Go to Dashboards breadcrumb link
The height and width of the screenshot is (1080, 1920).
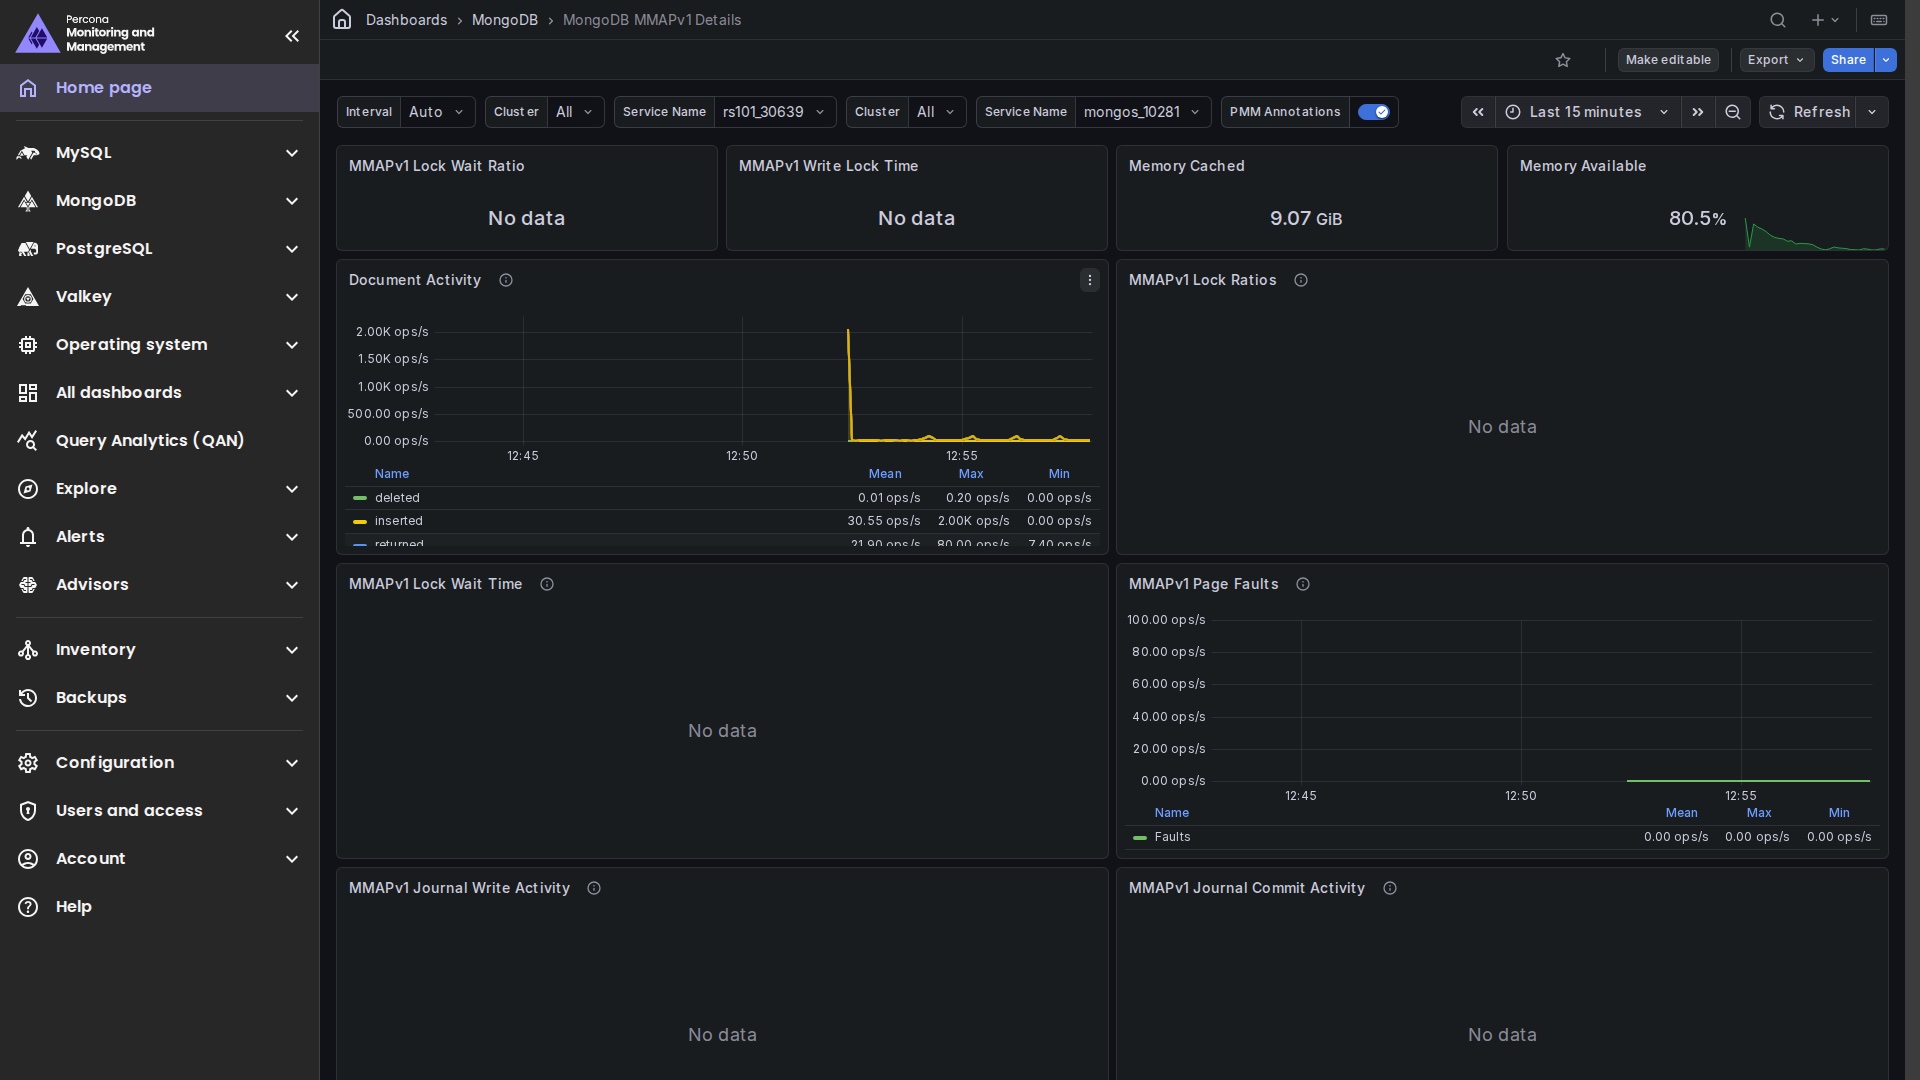[406, 20]
